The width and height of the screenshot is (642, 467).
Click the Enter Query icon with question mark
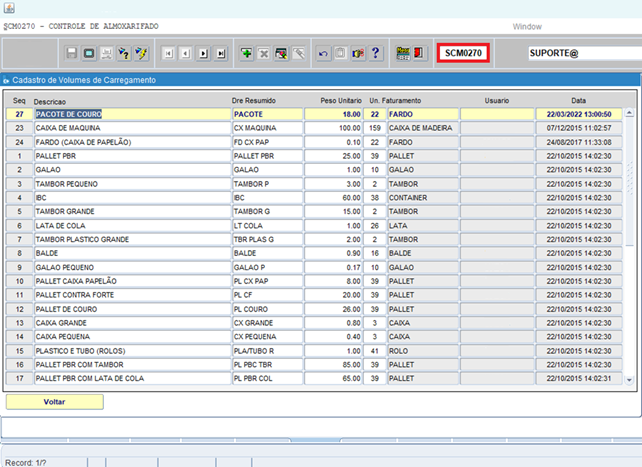(x=124, y=53)
